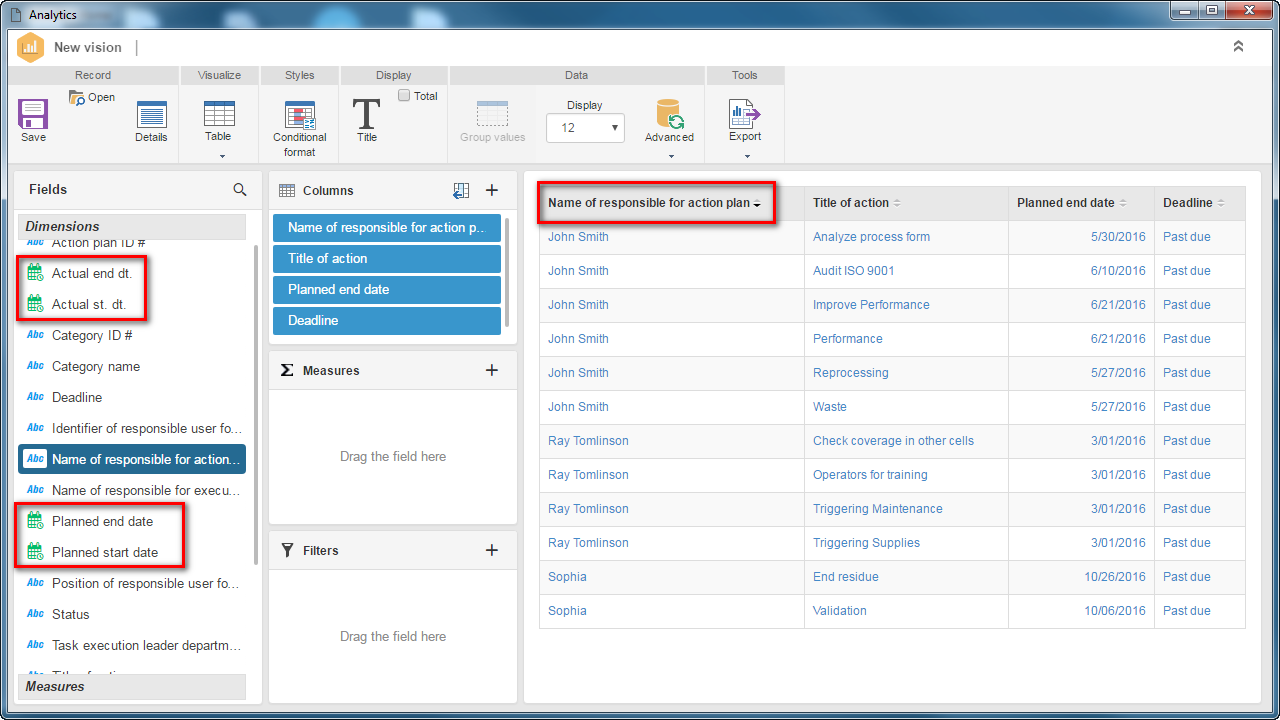Search fields with the magnifier icon
The height and width of the screenshot is (720, 1280).
pyautogui.click(x=240, y=189)
